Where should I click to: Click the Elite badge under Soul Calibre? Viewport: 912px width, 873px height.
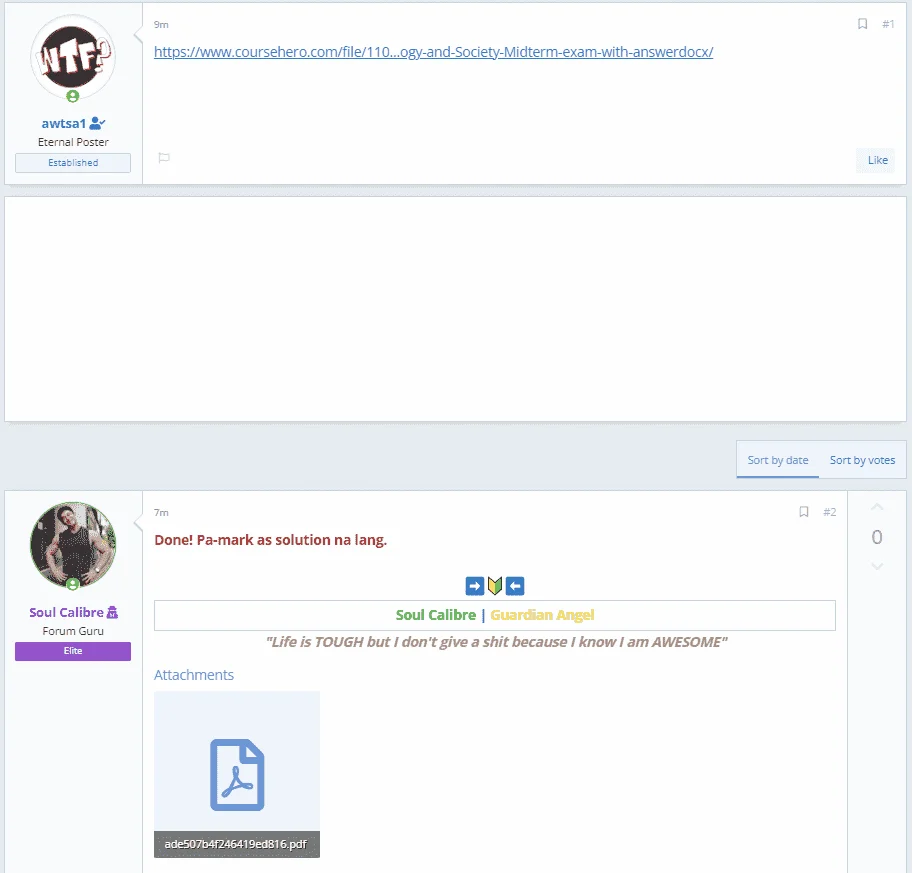click(x=73, y=651)
